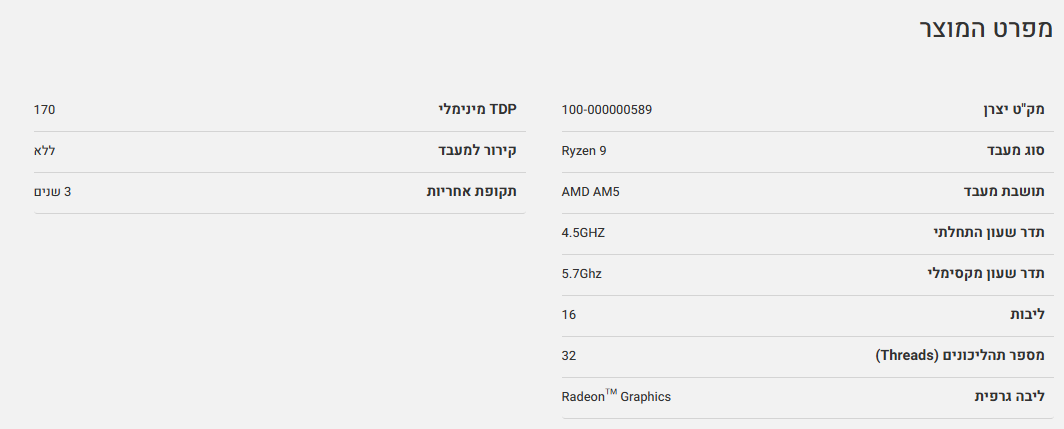Screen dimensions: 1064x429
Task: Click the "Radeon Graphics" value
Action: (616, 396)
